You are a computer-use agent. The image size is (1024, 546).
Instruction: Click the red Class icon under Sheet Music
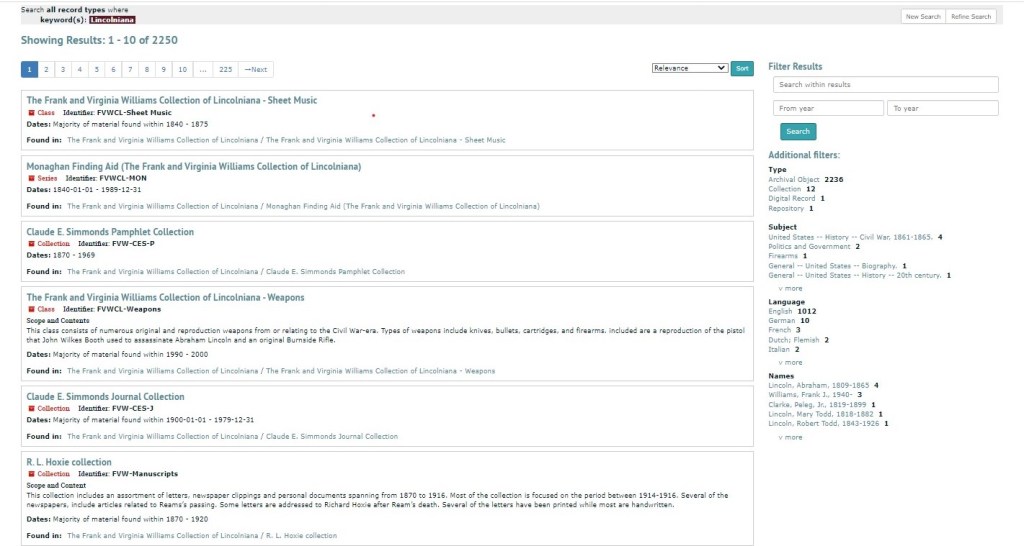pos(31,113)
